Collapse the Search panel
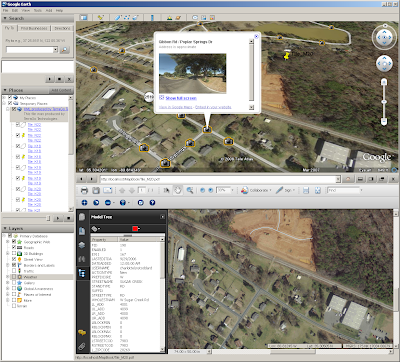The image size is (400, 362). [x=5, y=18]
